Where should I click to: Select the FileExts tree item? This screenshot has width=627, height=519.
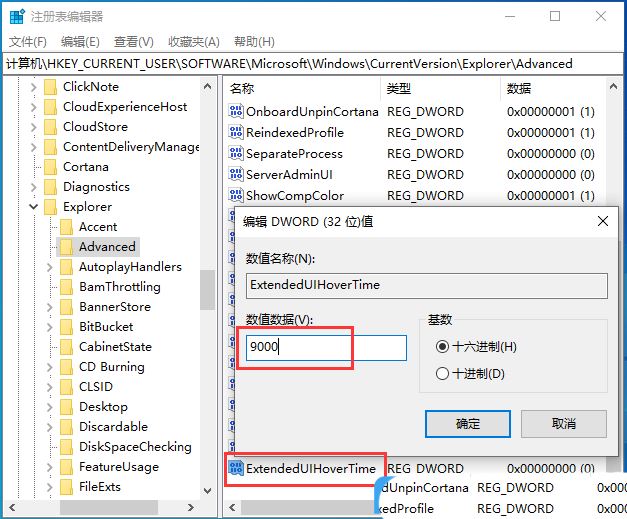point(100,487)
